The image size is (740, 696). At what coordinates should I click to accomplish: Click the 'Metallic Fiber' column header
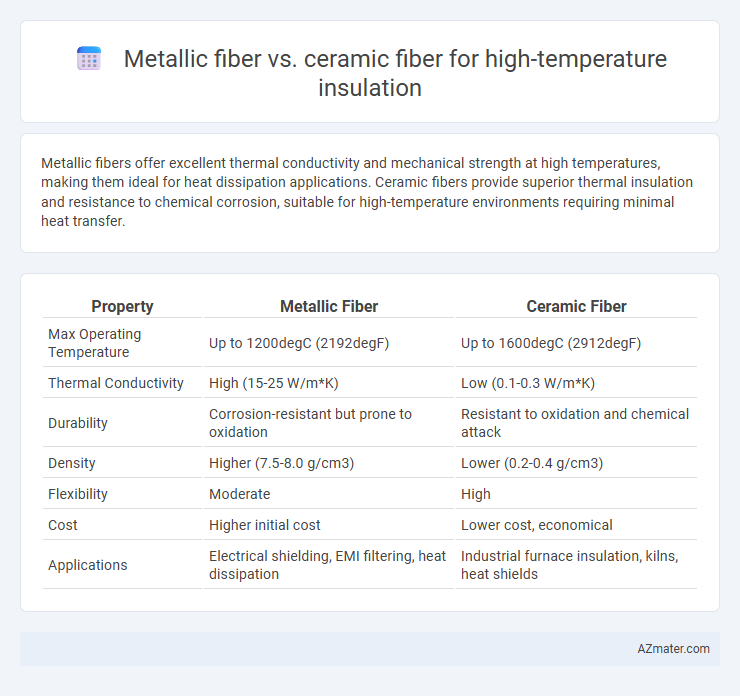pyautogui.click(x=329, y=306)
